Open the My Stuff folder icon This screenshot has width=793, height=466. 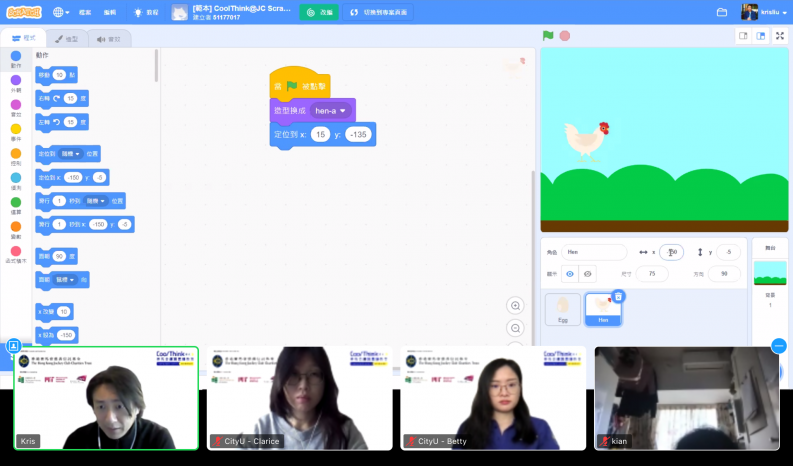click(x=722, y=12)
